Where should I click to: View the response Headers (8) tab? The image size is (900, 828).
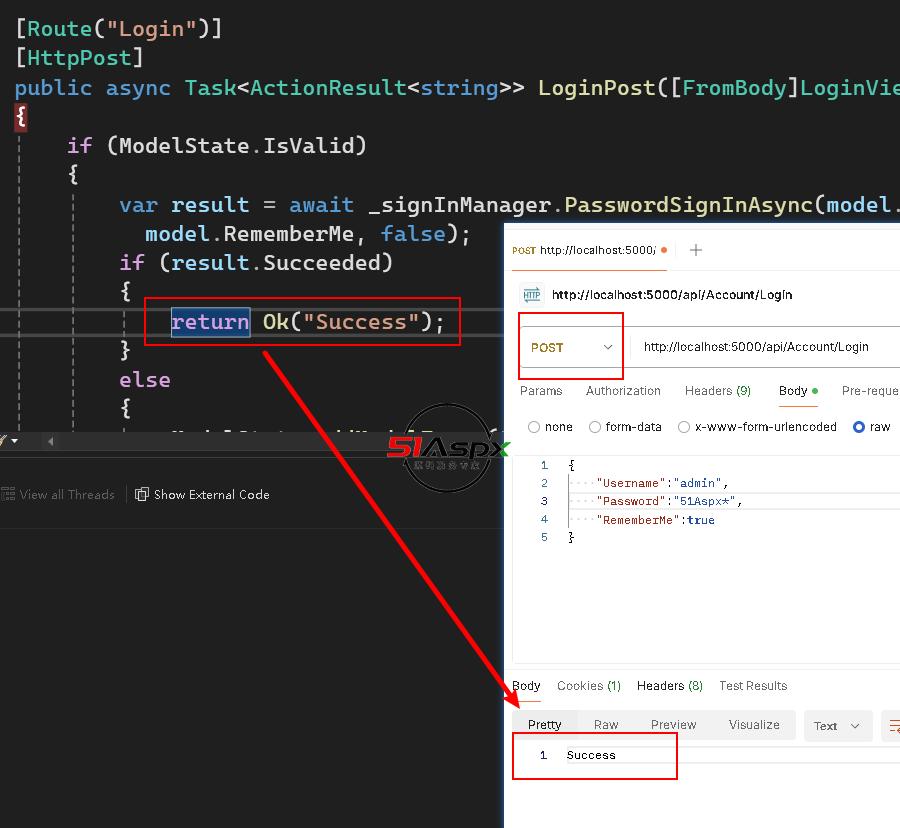(670, 686)
